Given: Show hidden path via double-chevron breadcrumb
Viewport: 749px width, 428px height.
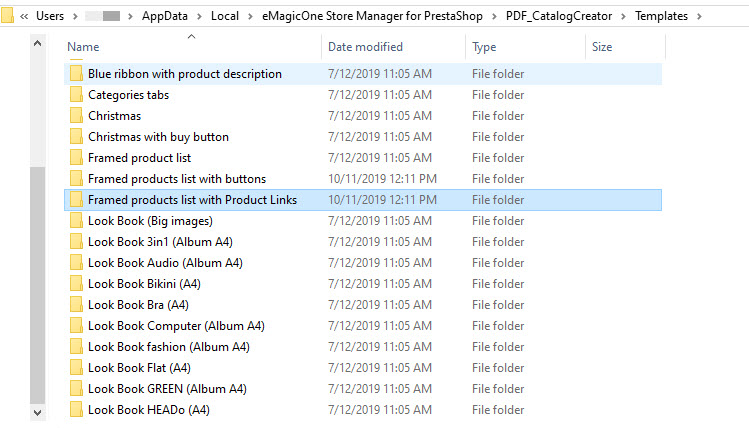Looking at the screenshot, I should coord(24,16).
